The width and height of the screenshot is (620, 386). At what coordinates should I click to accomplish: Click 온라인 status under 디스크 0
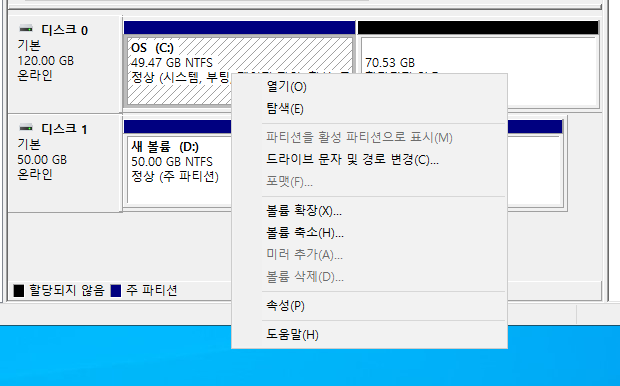click(x=35, y=75)
